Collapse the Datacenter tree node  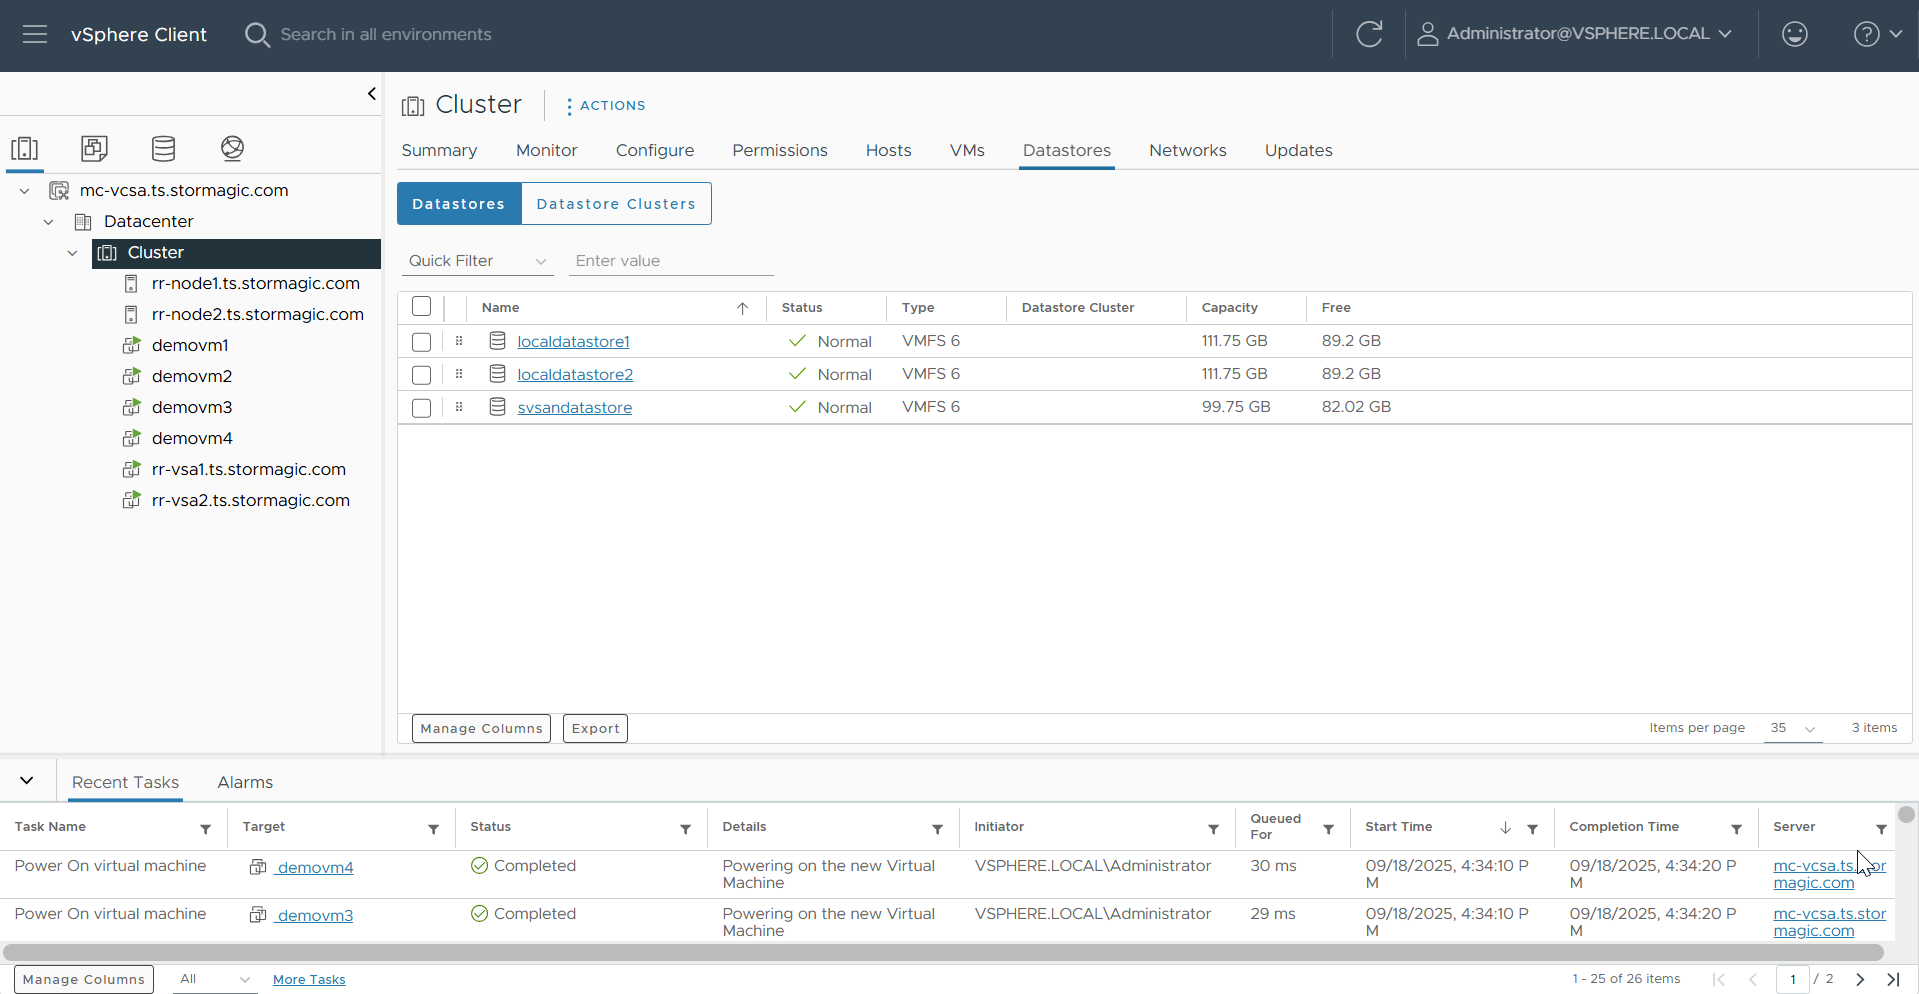coord(48,222)
